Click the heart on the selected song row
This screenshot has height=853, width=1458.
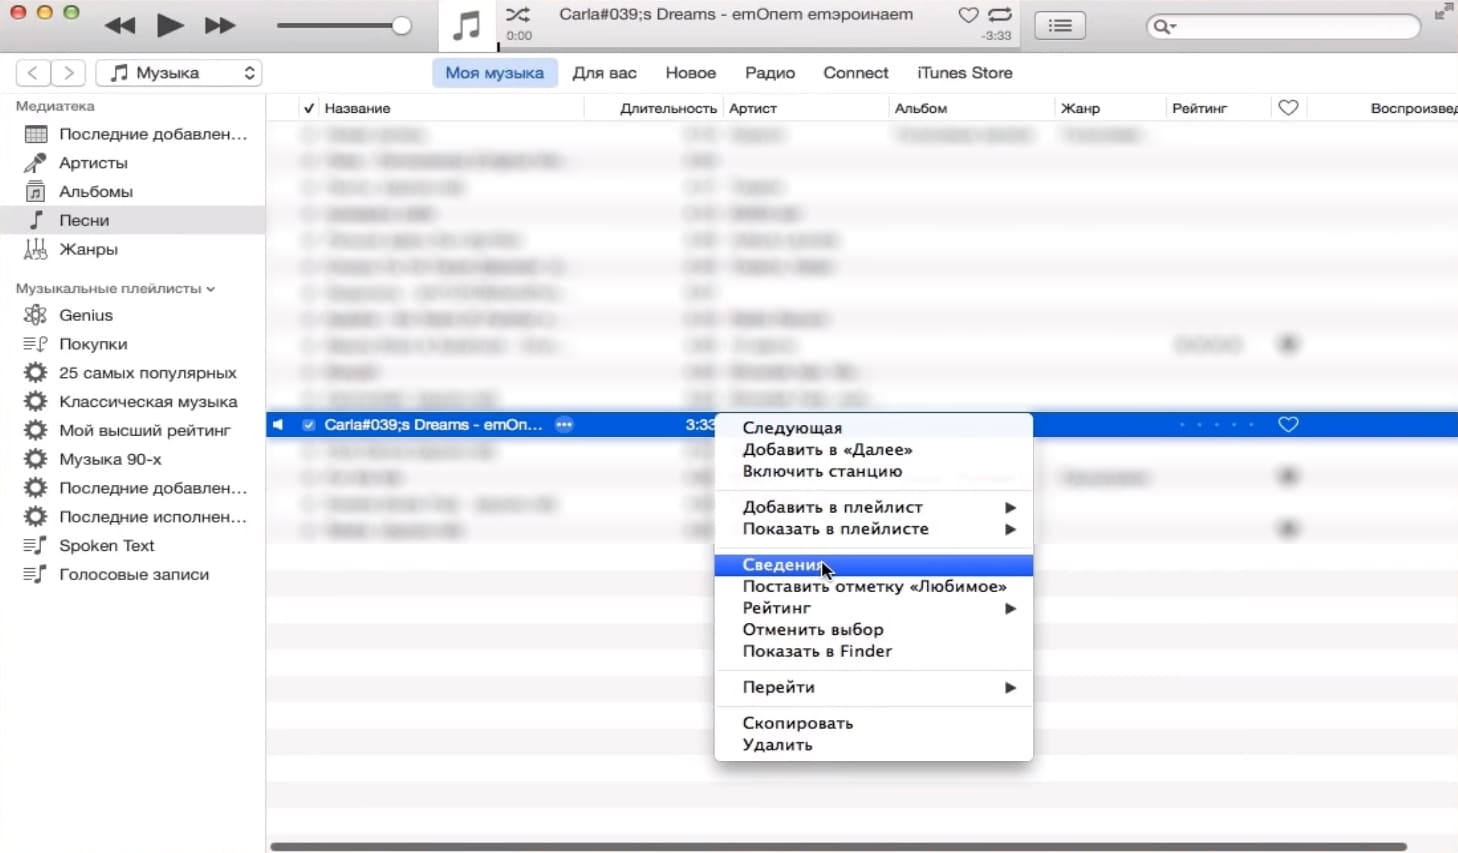[x=1288, y=425]
